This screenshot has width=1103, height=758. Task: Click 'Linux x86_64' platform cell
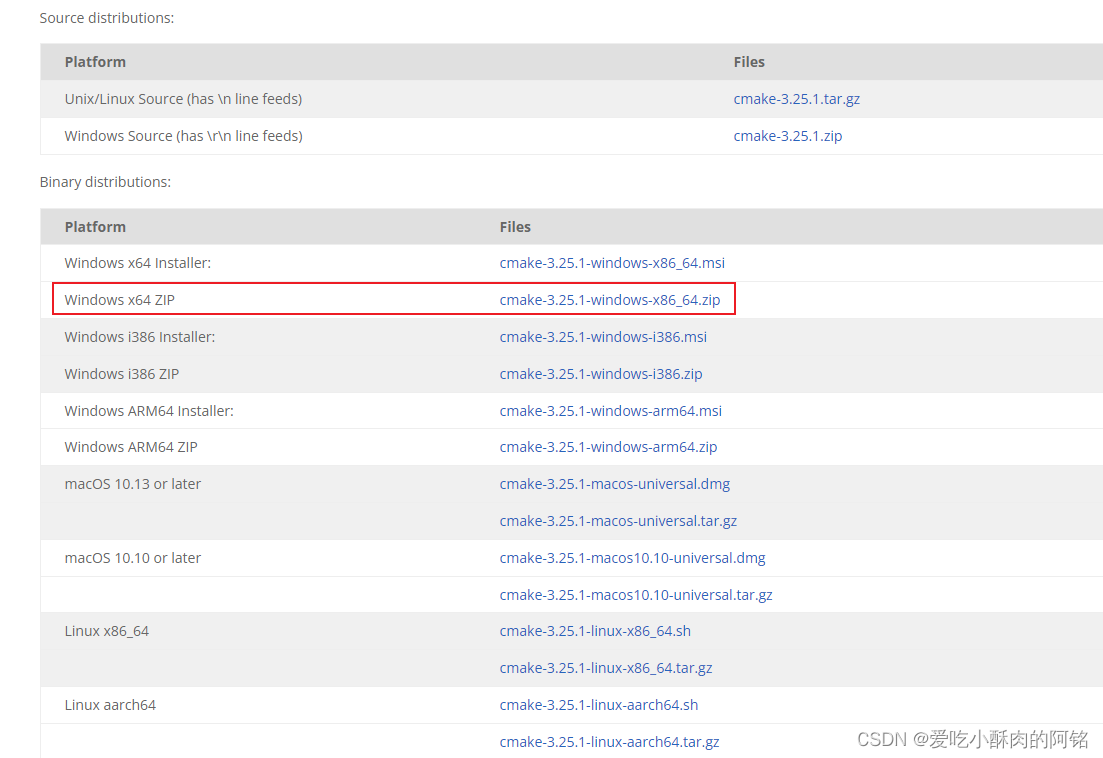(x=107, y=631)
